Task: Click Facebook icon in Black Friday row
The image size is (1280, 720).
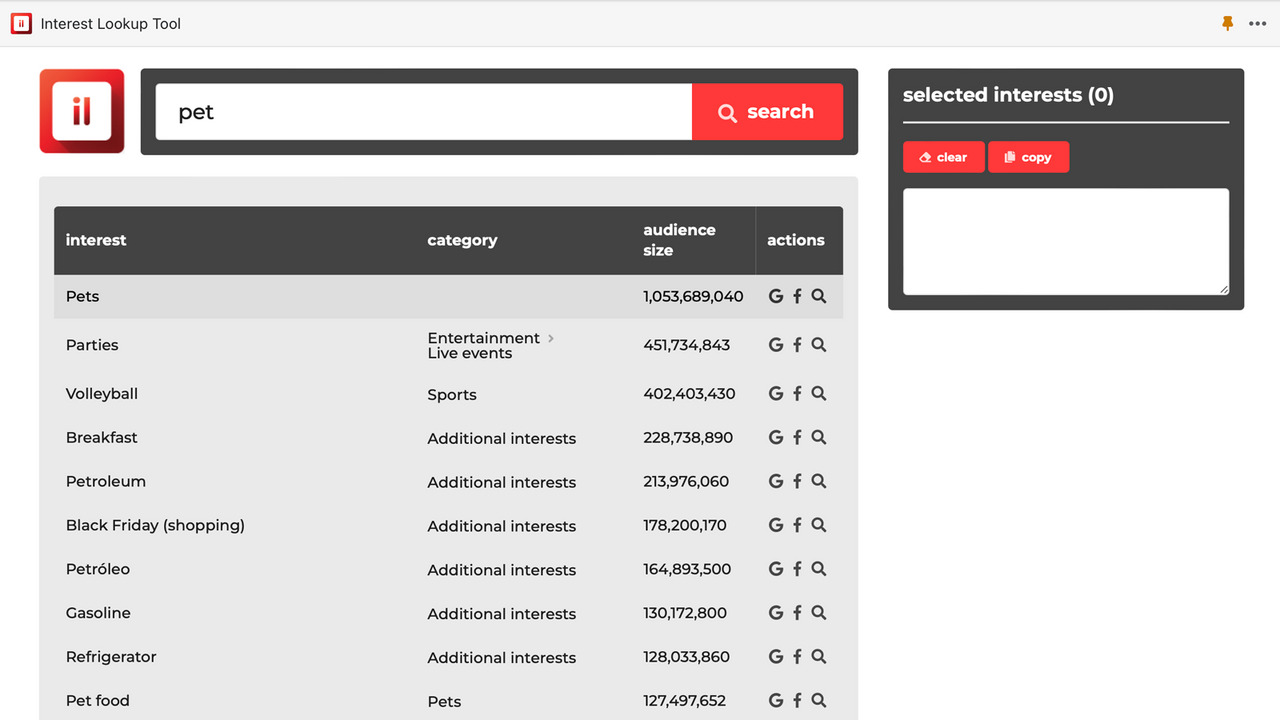Action: pos(797,526)
